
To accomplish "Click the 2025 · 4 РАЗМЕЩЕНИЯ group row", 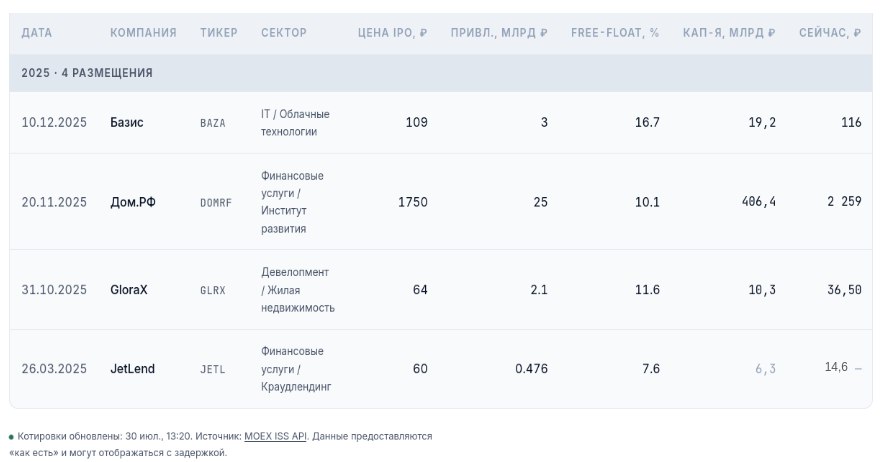I will tap(441, 73).
